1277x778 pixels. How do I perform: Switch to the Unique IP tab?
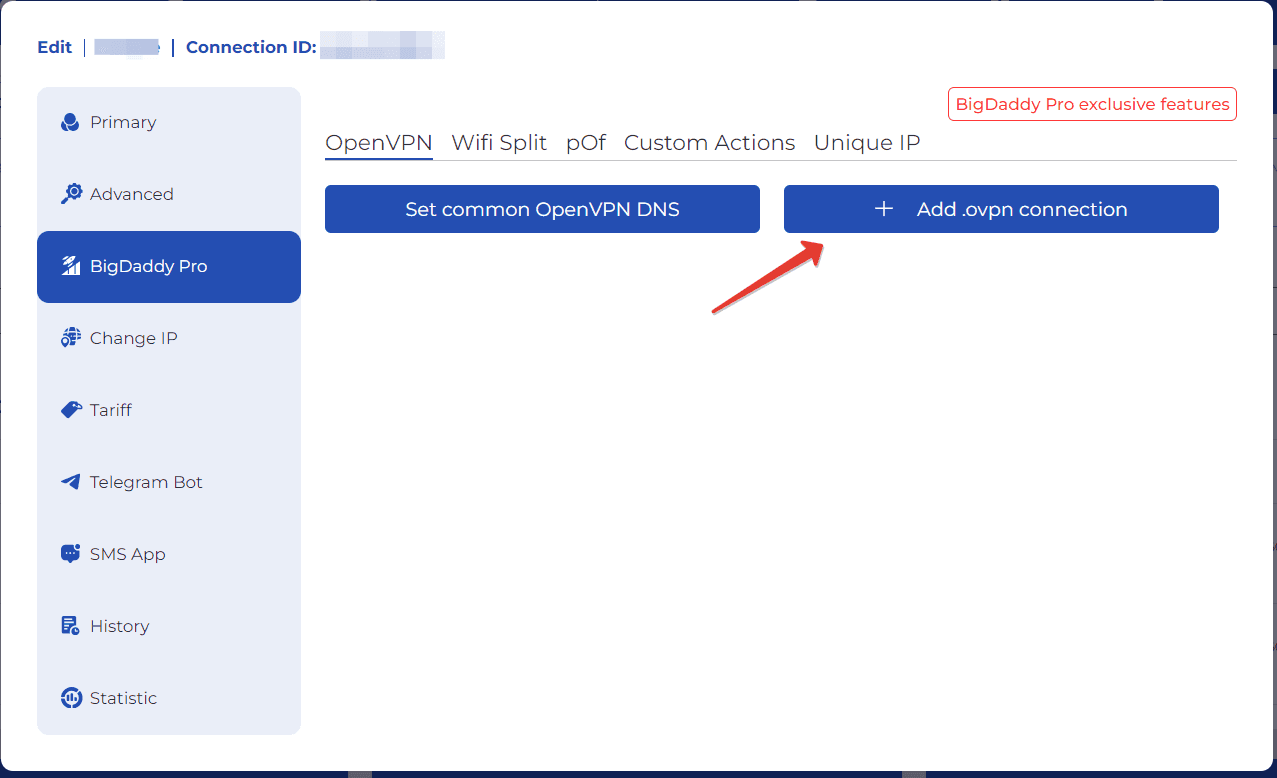[866, 143]
